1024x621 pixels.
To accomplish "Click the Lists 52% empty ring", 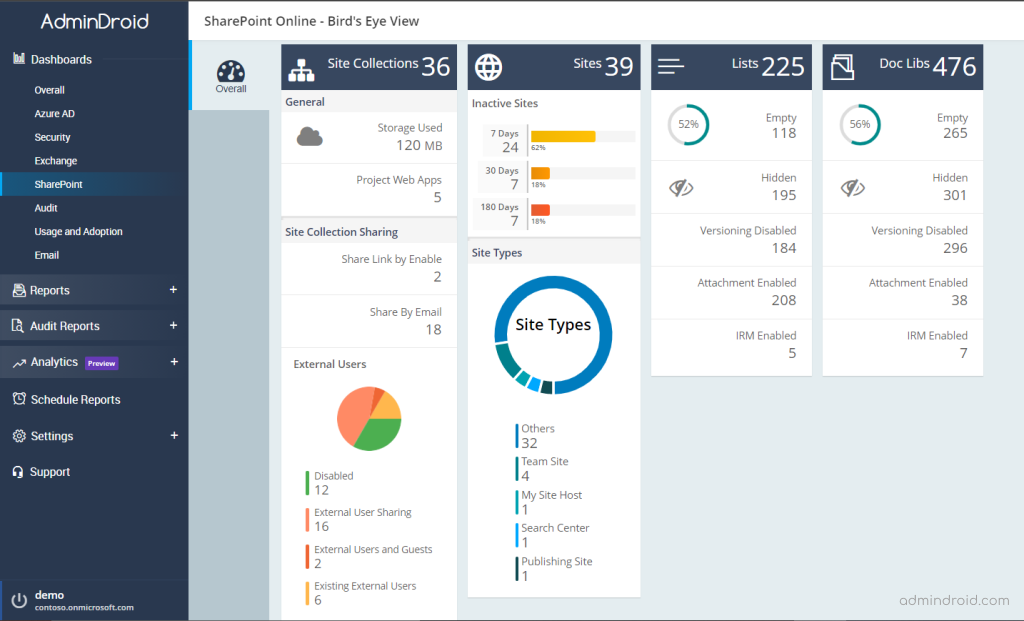I will [x=688, y=124].
